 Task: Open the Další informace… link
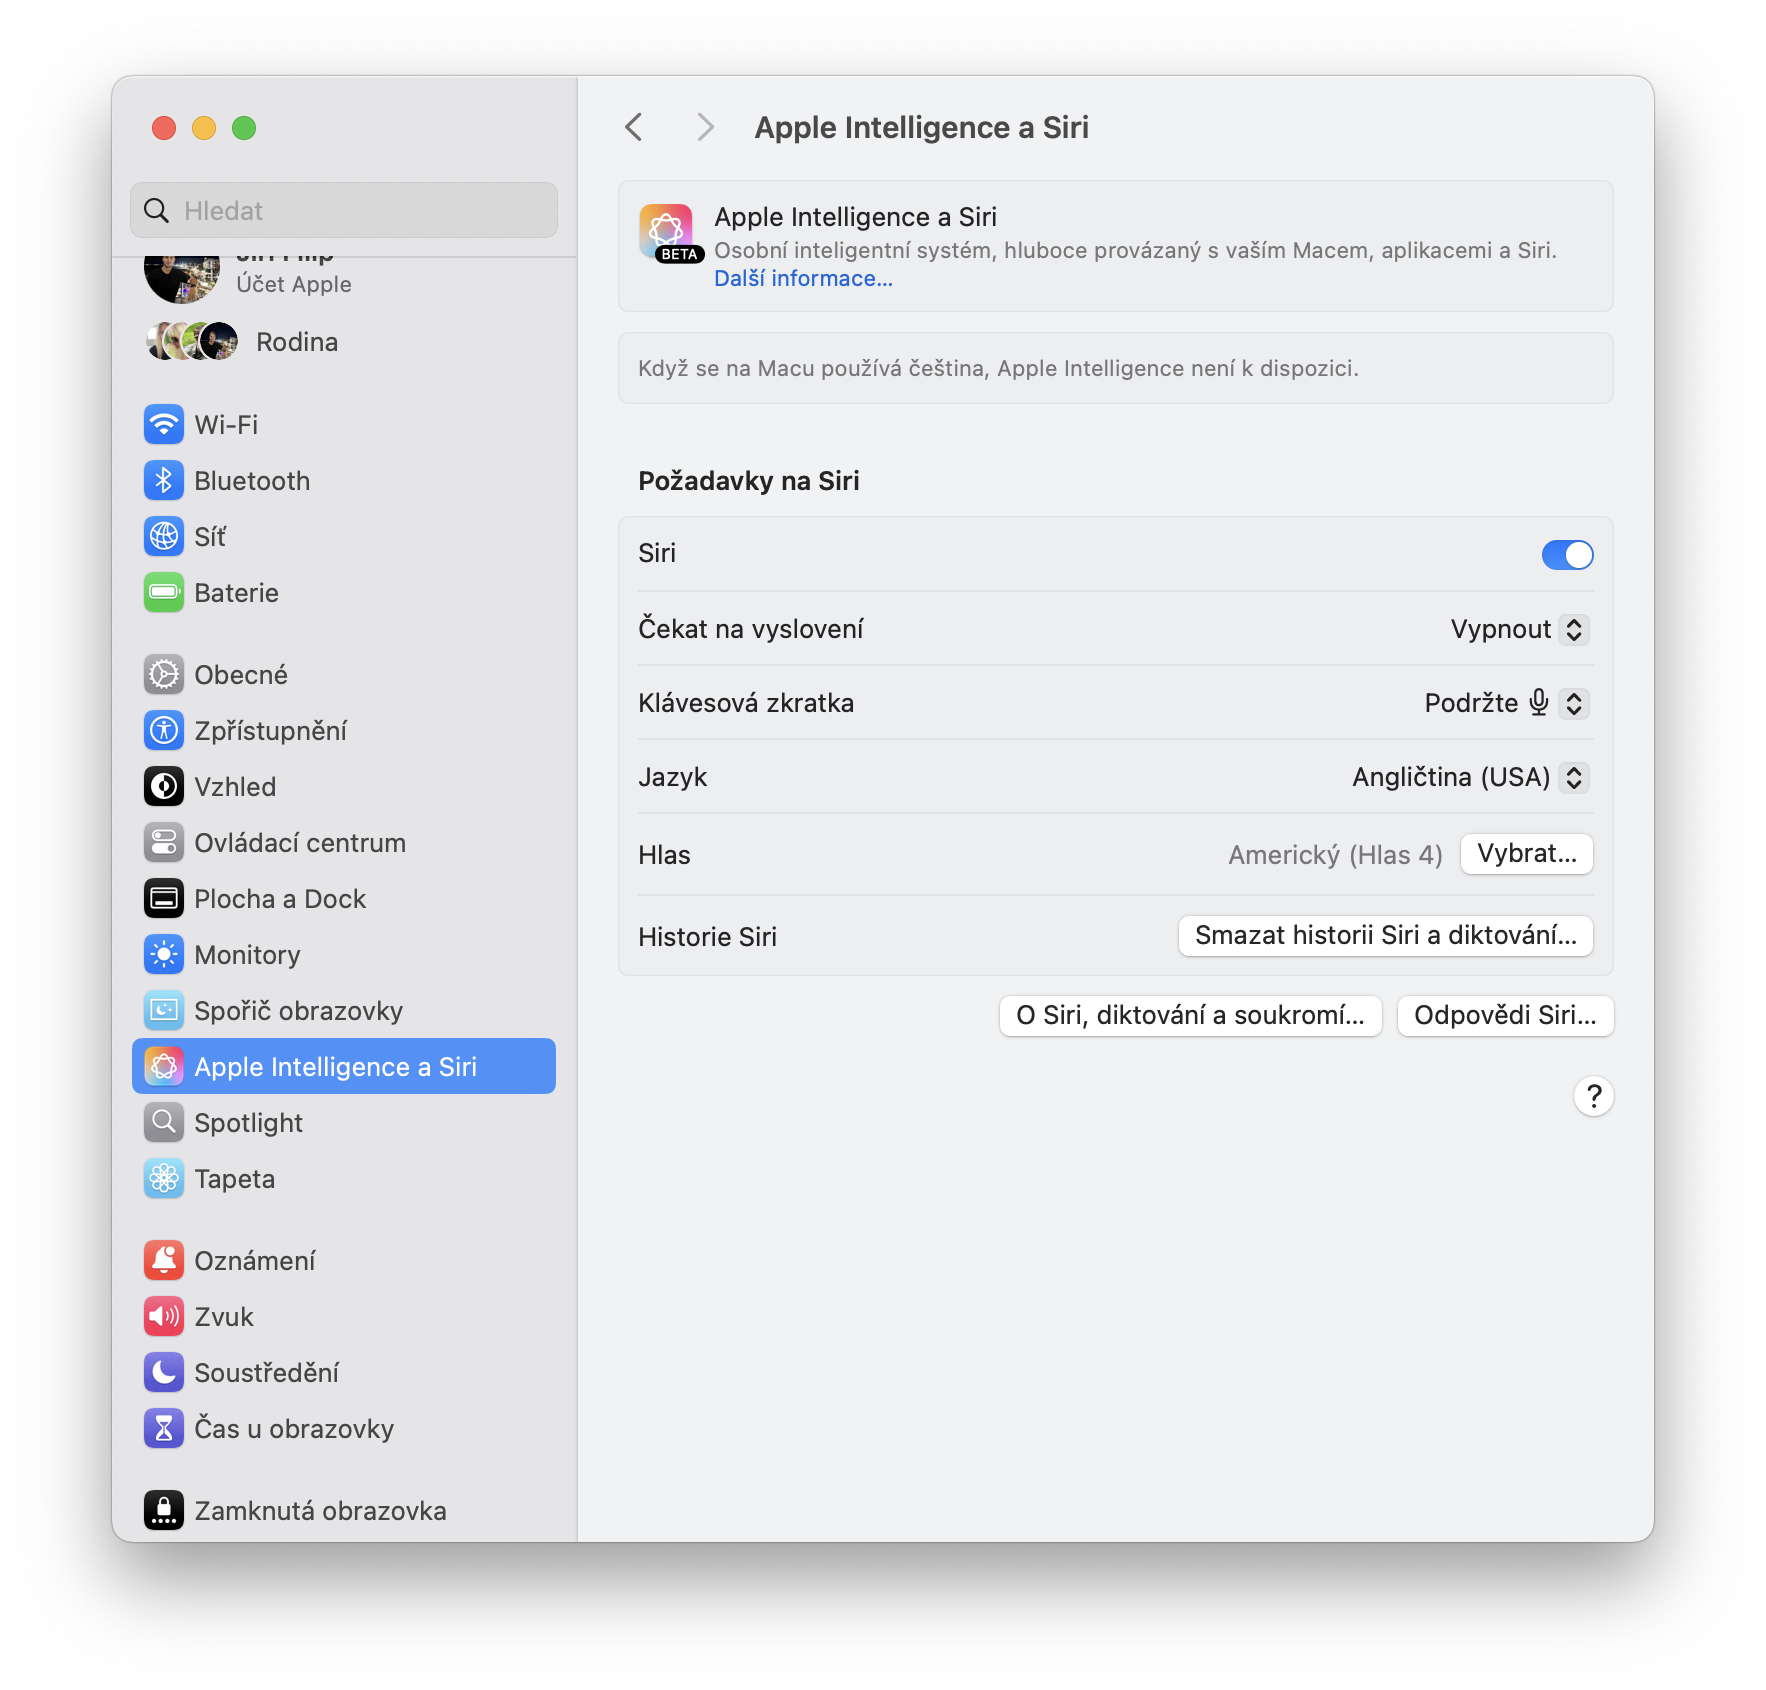tap(803, 279)
